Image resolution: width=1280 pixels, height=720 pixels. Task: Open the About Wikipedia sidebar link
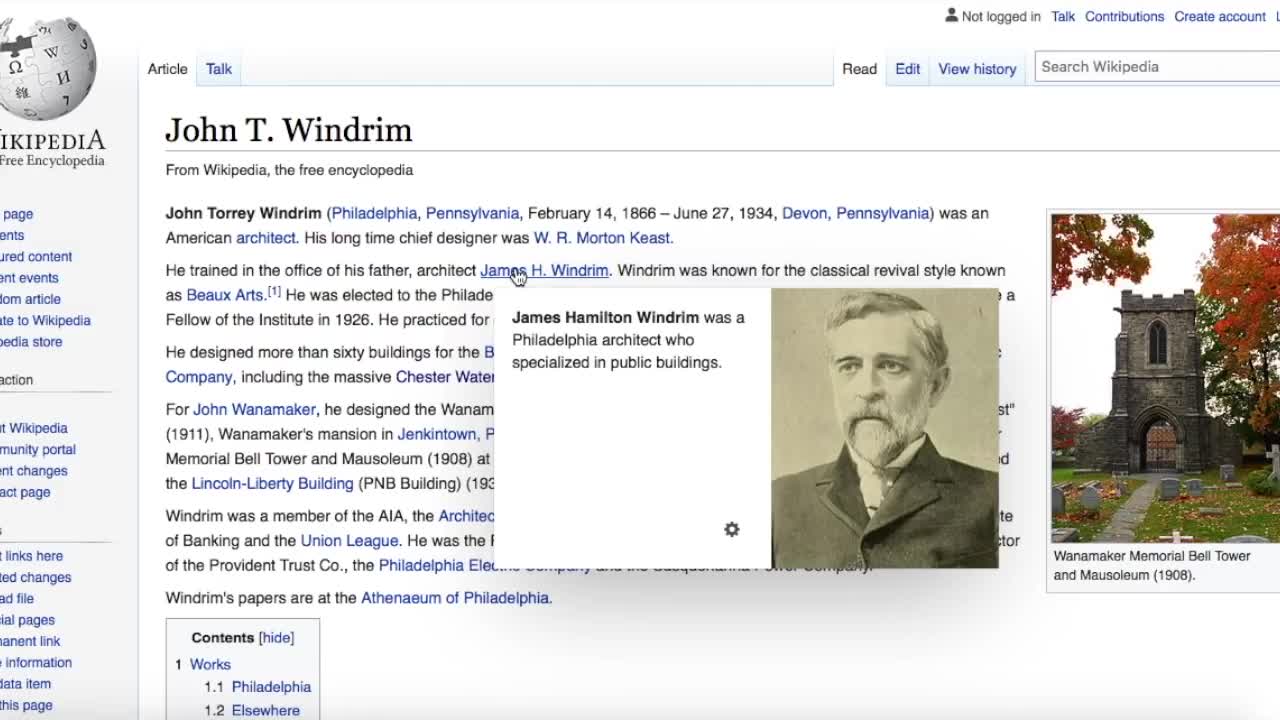[x=34, y=428]
